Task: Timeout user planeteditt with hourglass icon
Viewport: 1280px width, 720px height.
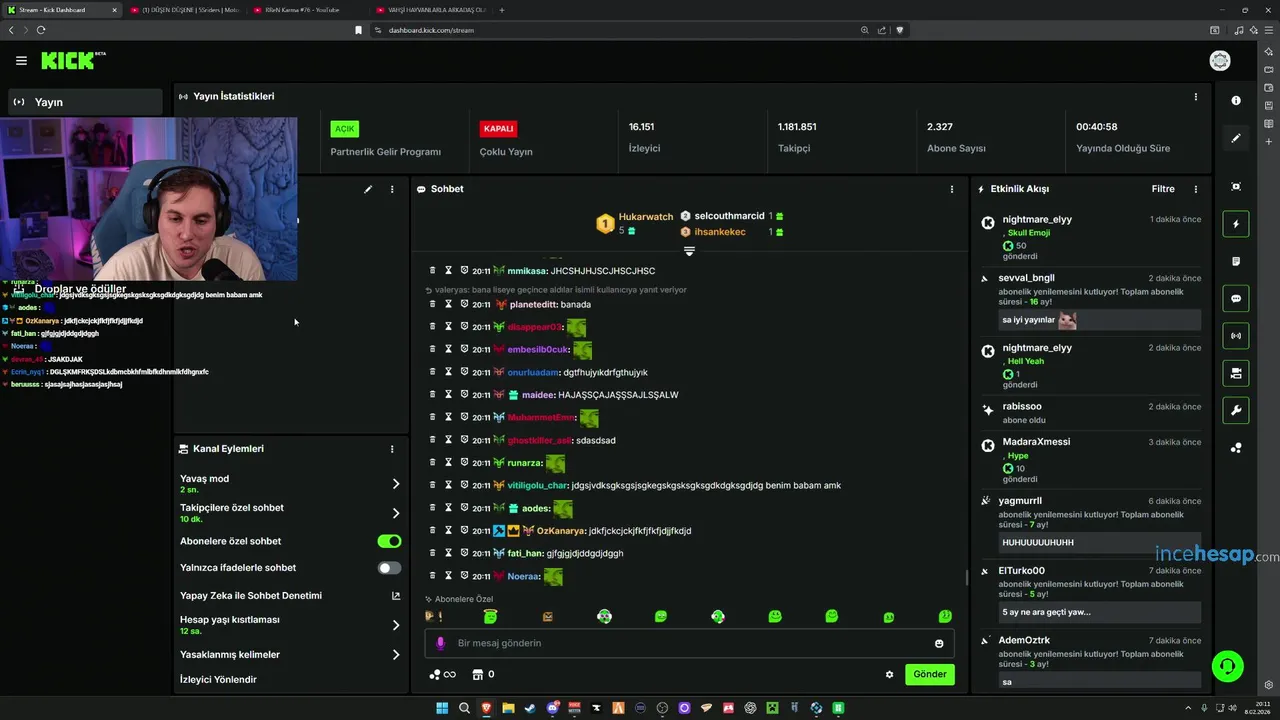Action: pyautogui.click(x=448, y=304)
